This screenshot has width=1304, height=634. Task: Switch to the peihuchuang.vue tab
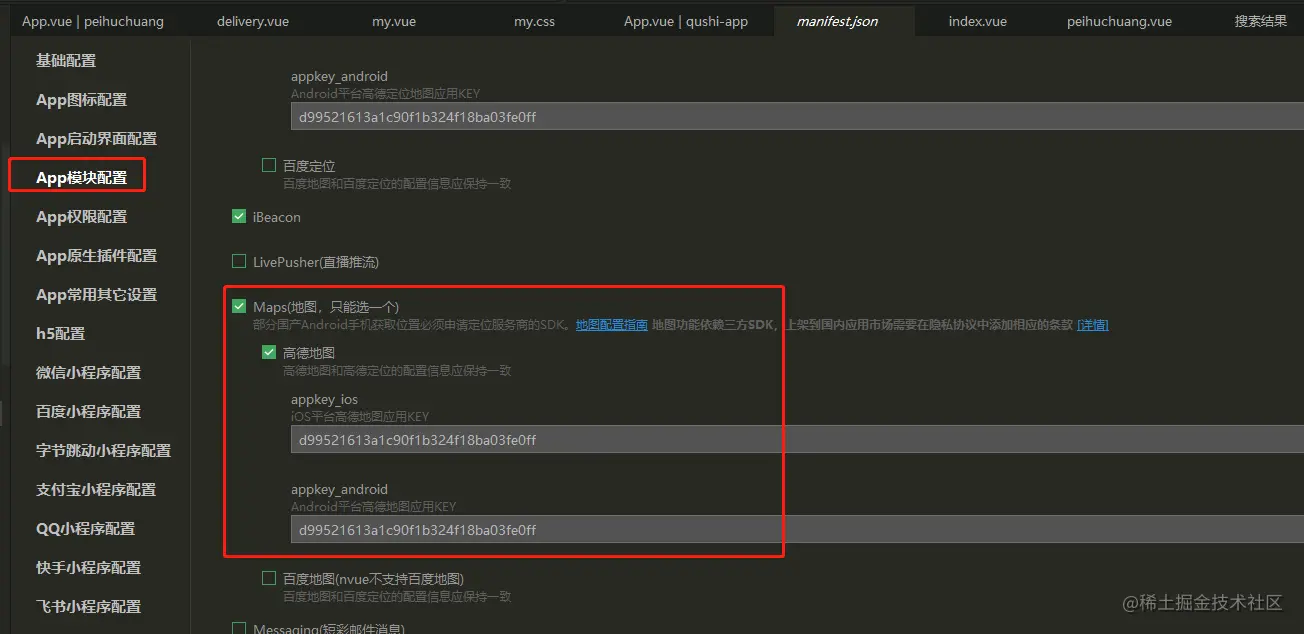[1118, 20]
